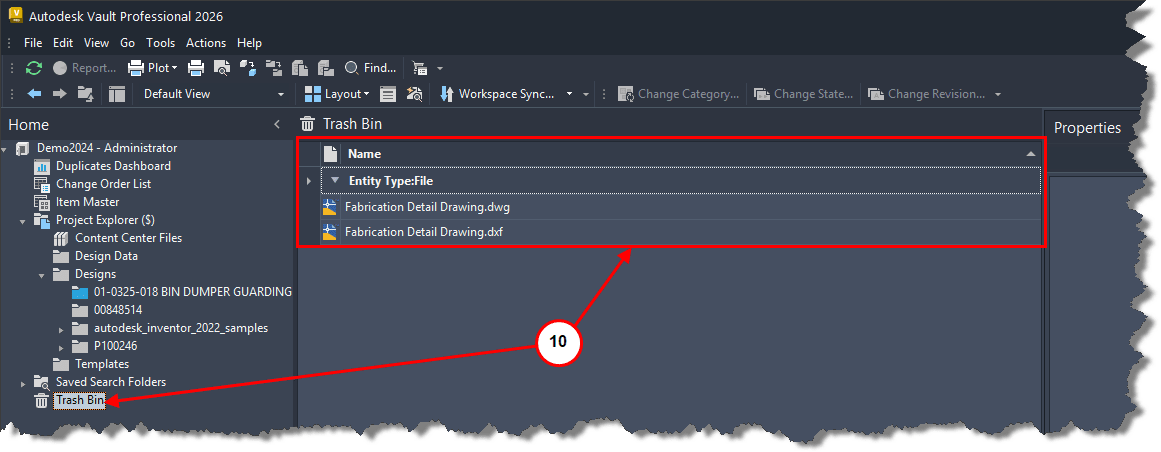Viewport: 1161px width, 452px height.
Task: Open the Go menu
Action: coord(127,43)
